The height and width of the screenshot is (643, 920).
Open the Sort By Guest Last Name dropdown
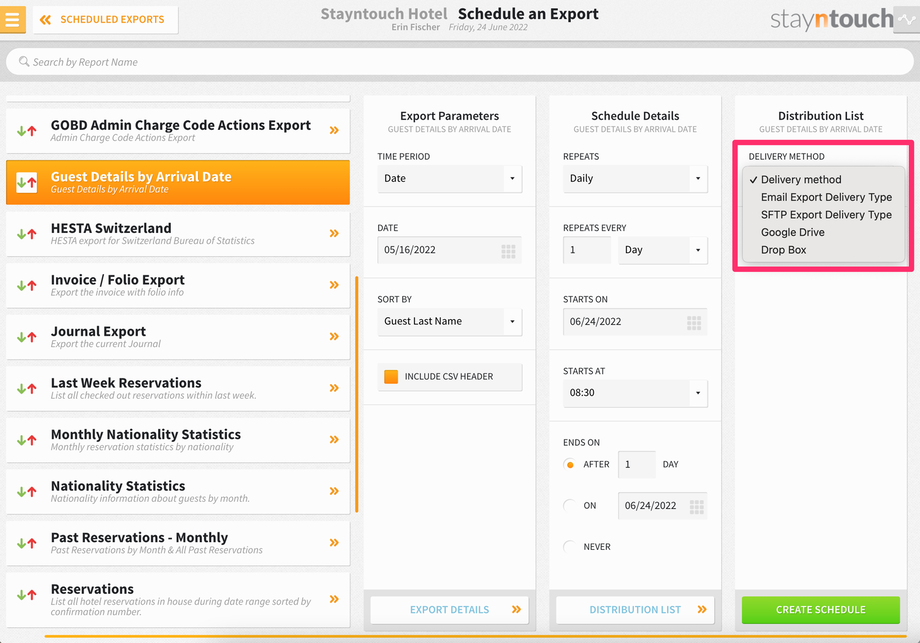[x=449, y=322]
